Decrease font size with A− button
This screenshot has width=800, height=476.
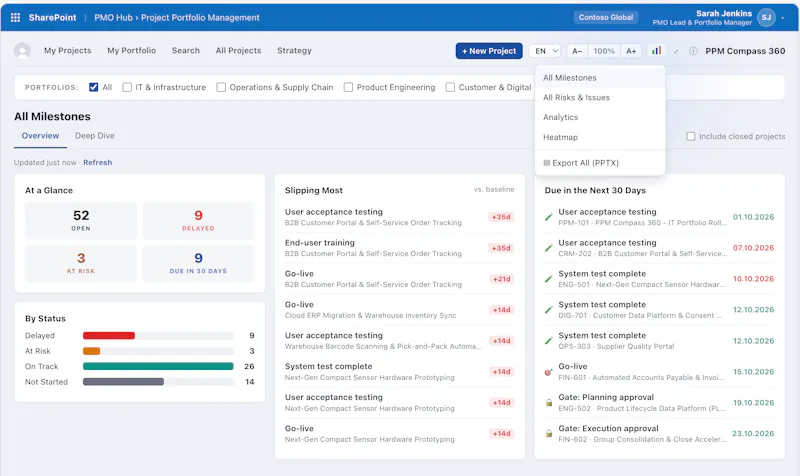coord(577,51)
